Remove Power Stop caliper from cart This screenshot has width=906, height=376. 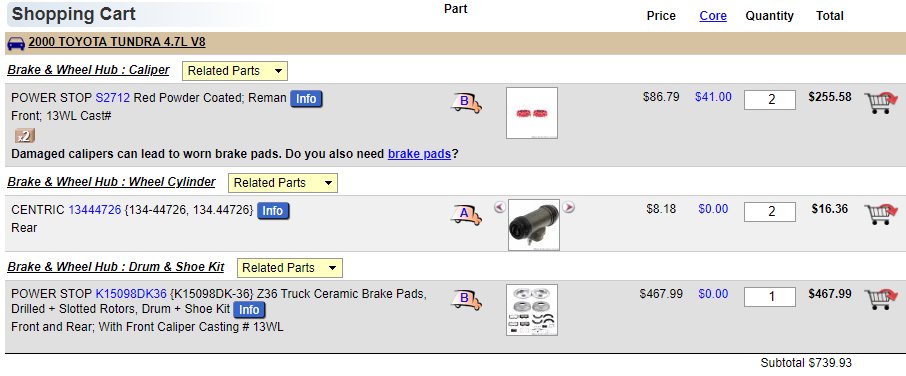[x=881, y=103]
